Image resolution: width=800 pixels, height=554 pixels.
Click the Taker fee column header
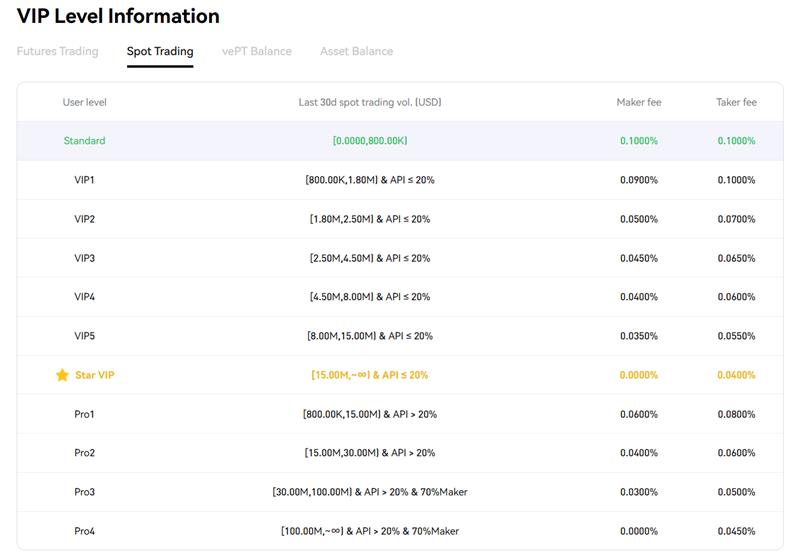click(736, 102)
